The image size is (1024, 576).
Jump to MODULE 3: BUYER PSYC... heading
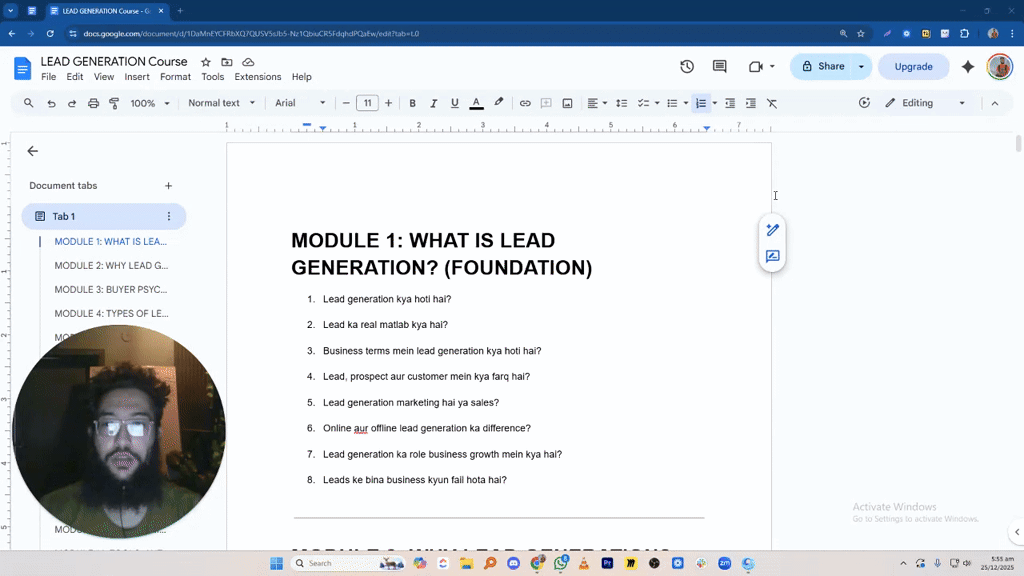110,289
